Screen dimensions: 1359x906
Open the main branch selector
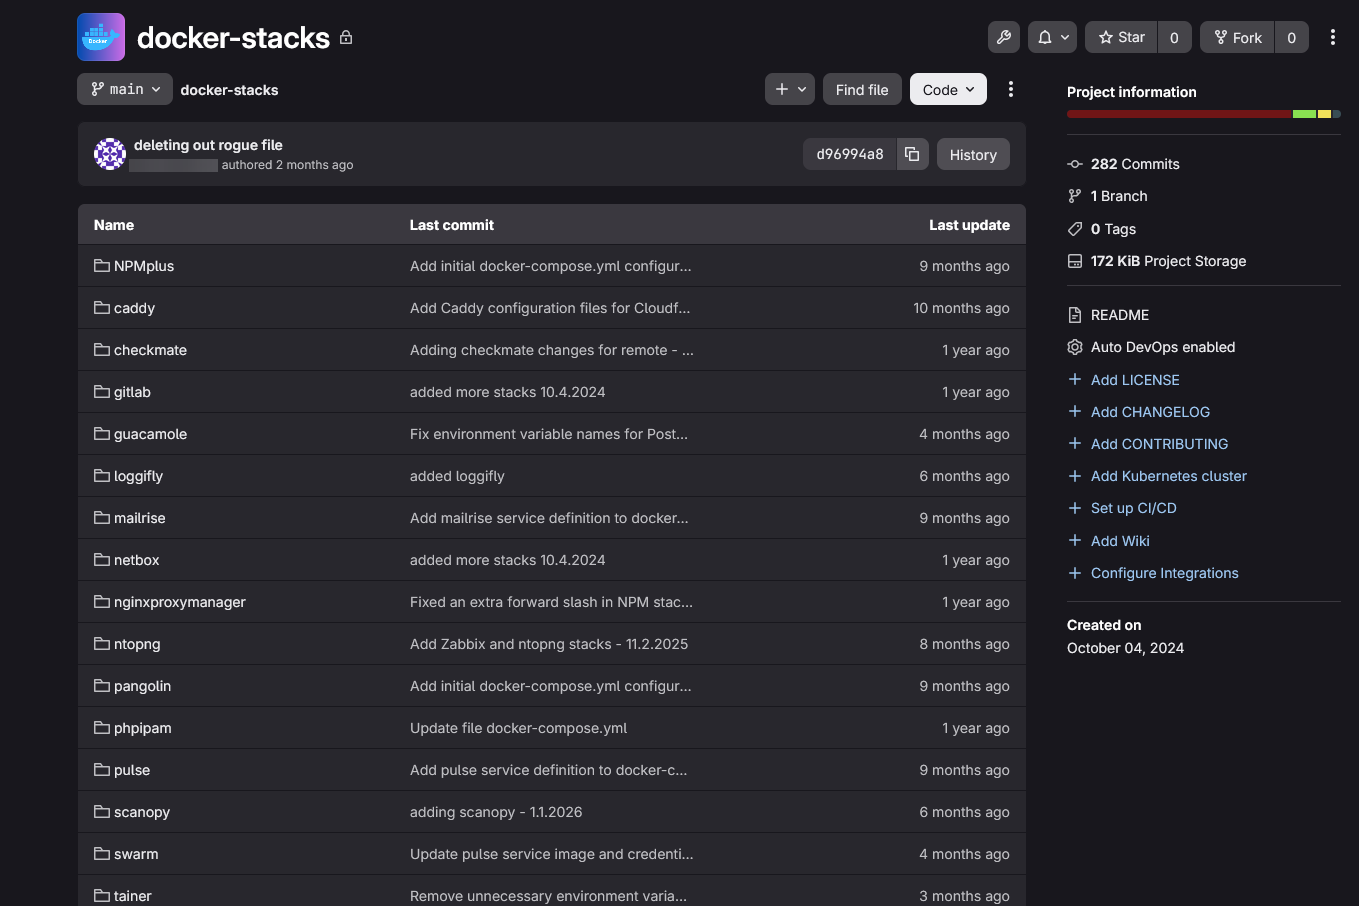click(125, 89)
